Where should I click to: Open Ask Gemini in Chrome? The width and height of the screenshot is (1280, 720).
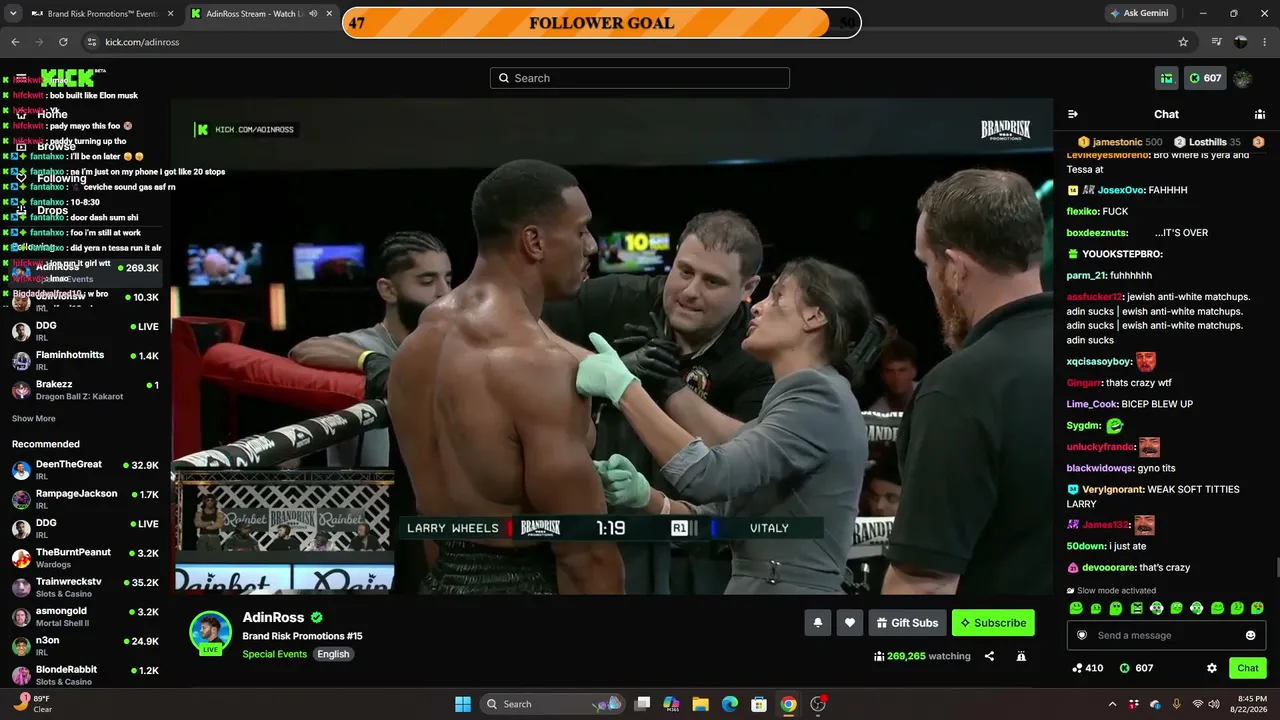[x=1139, y=13]
